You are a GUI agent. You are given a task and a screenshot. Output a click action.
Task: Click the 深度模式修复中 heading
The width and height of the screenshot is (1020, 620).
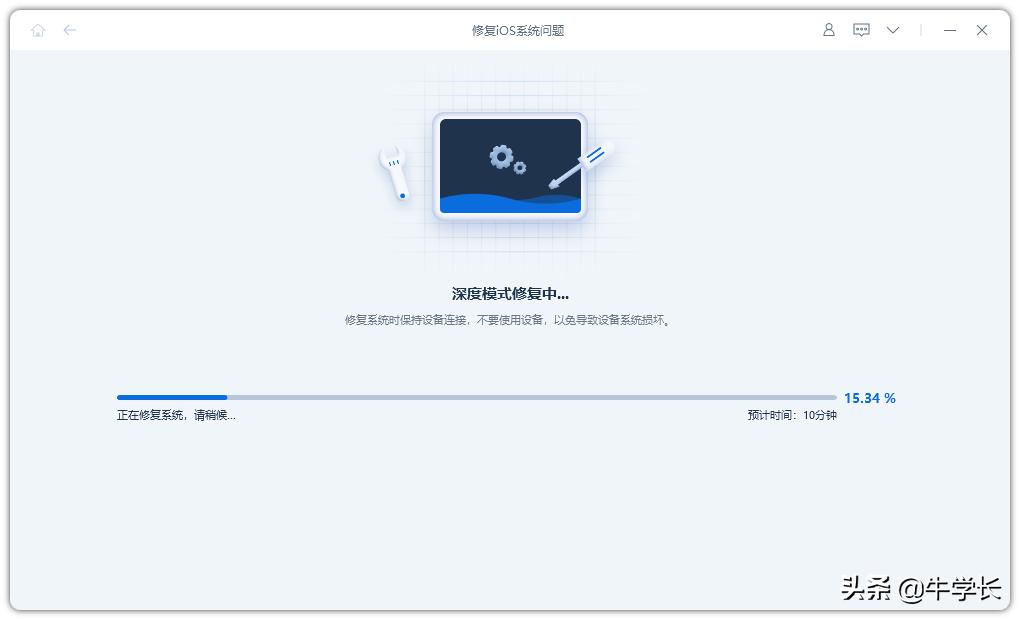[x=510, y=293]
